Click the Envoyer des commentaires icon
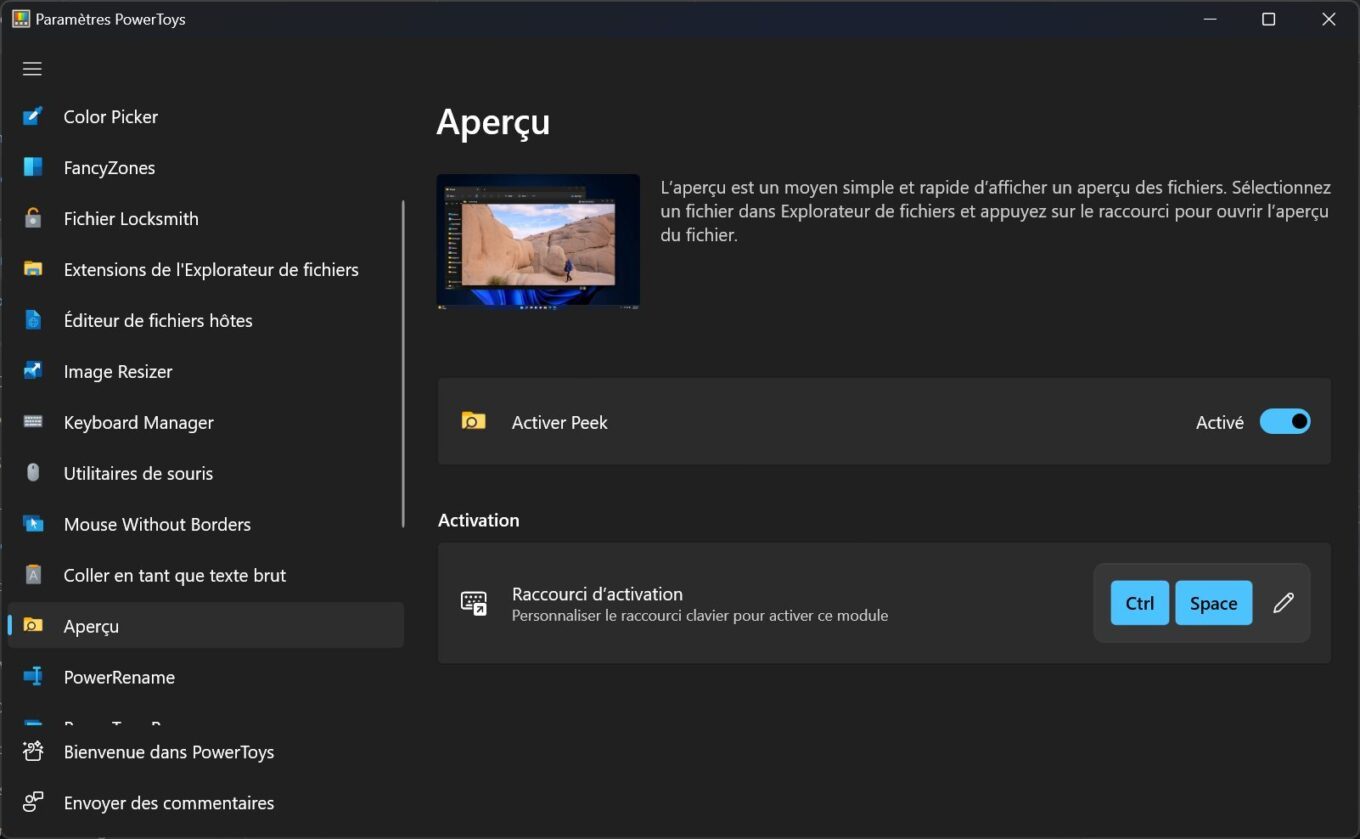The width and height of the screenshot is (1360, 839). click(33, 803)
